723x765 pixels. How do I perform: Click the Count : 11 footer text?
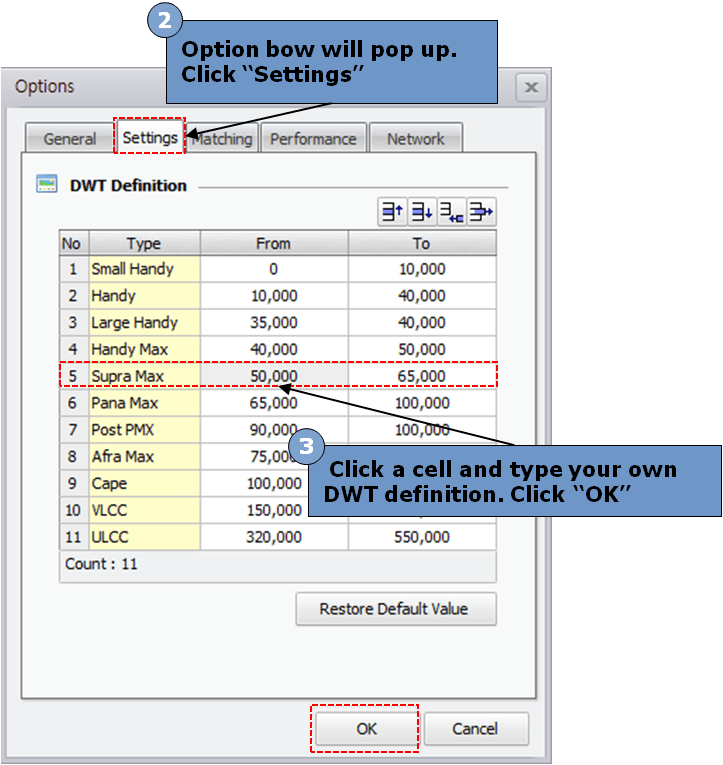pos(101,564)
